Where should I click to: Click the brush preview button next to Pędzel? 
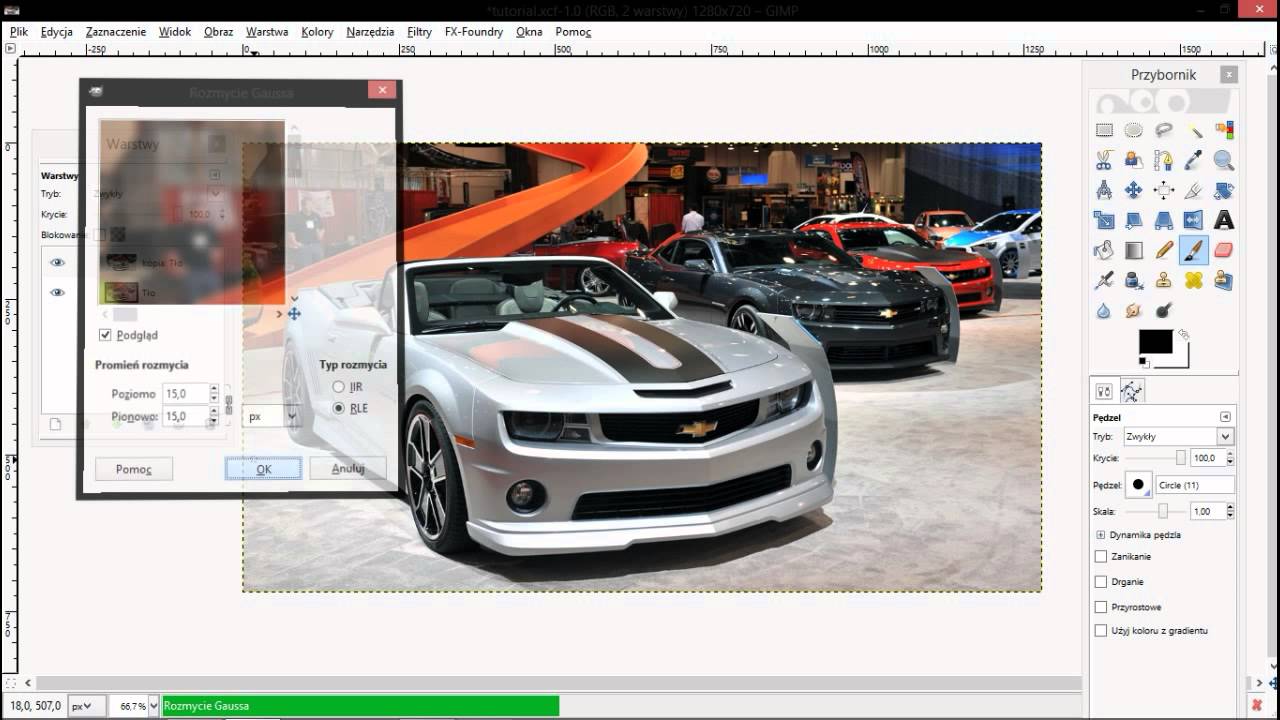tap(1138, 485)
